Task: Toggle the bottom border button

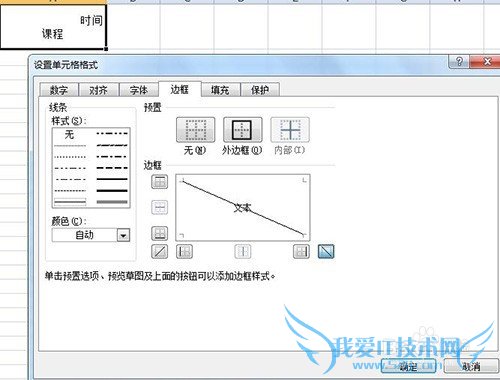Action: (x=159, y=233)
